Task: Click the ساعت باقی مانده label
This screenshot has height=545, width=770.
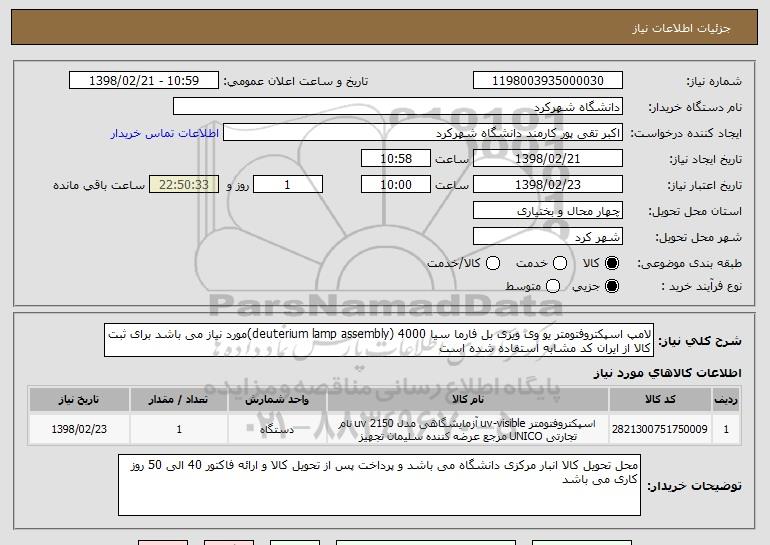Action: point(99,185)
